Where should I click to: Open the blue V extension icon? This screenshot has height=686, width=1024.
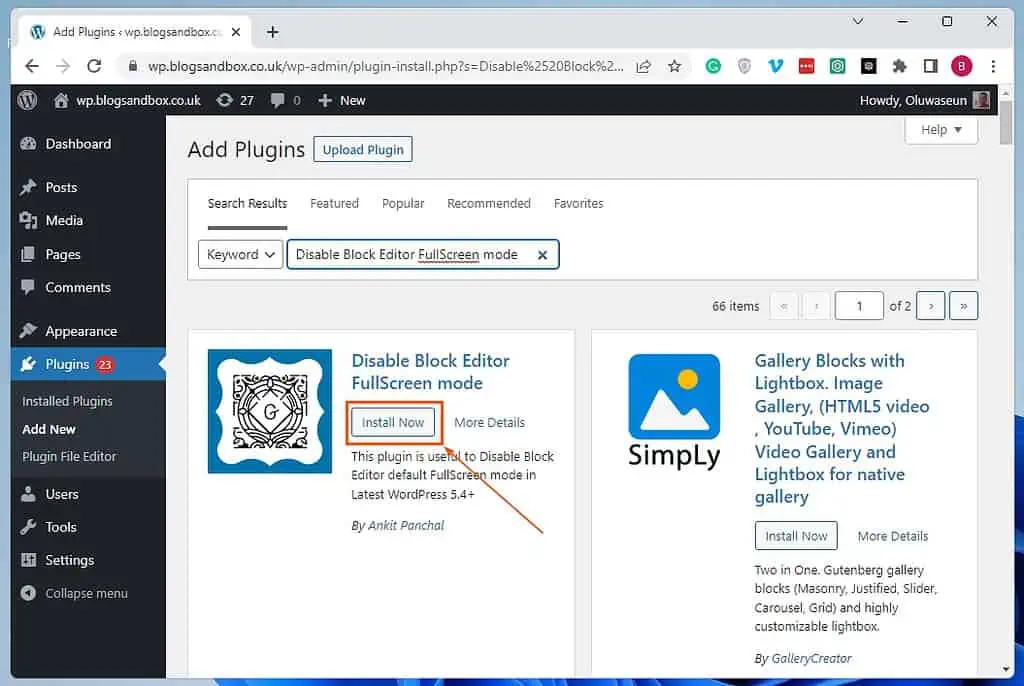(x=775, y=66)
